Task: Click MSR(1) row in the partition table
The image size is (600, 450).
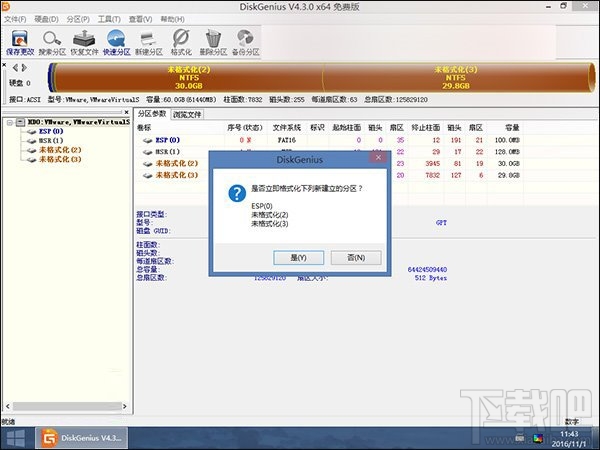Action: coord(329,152)
